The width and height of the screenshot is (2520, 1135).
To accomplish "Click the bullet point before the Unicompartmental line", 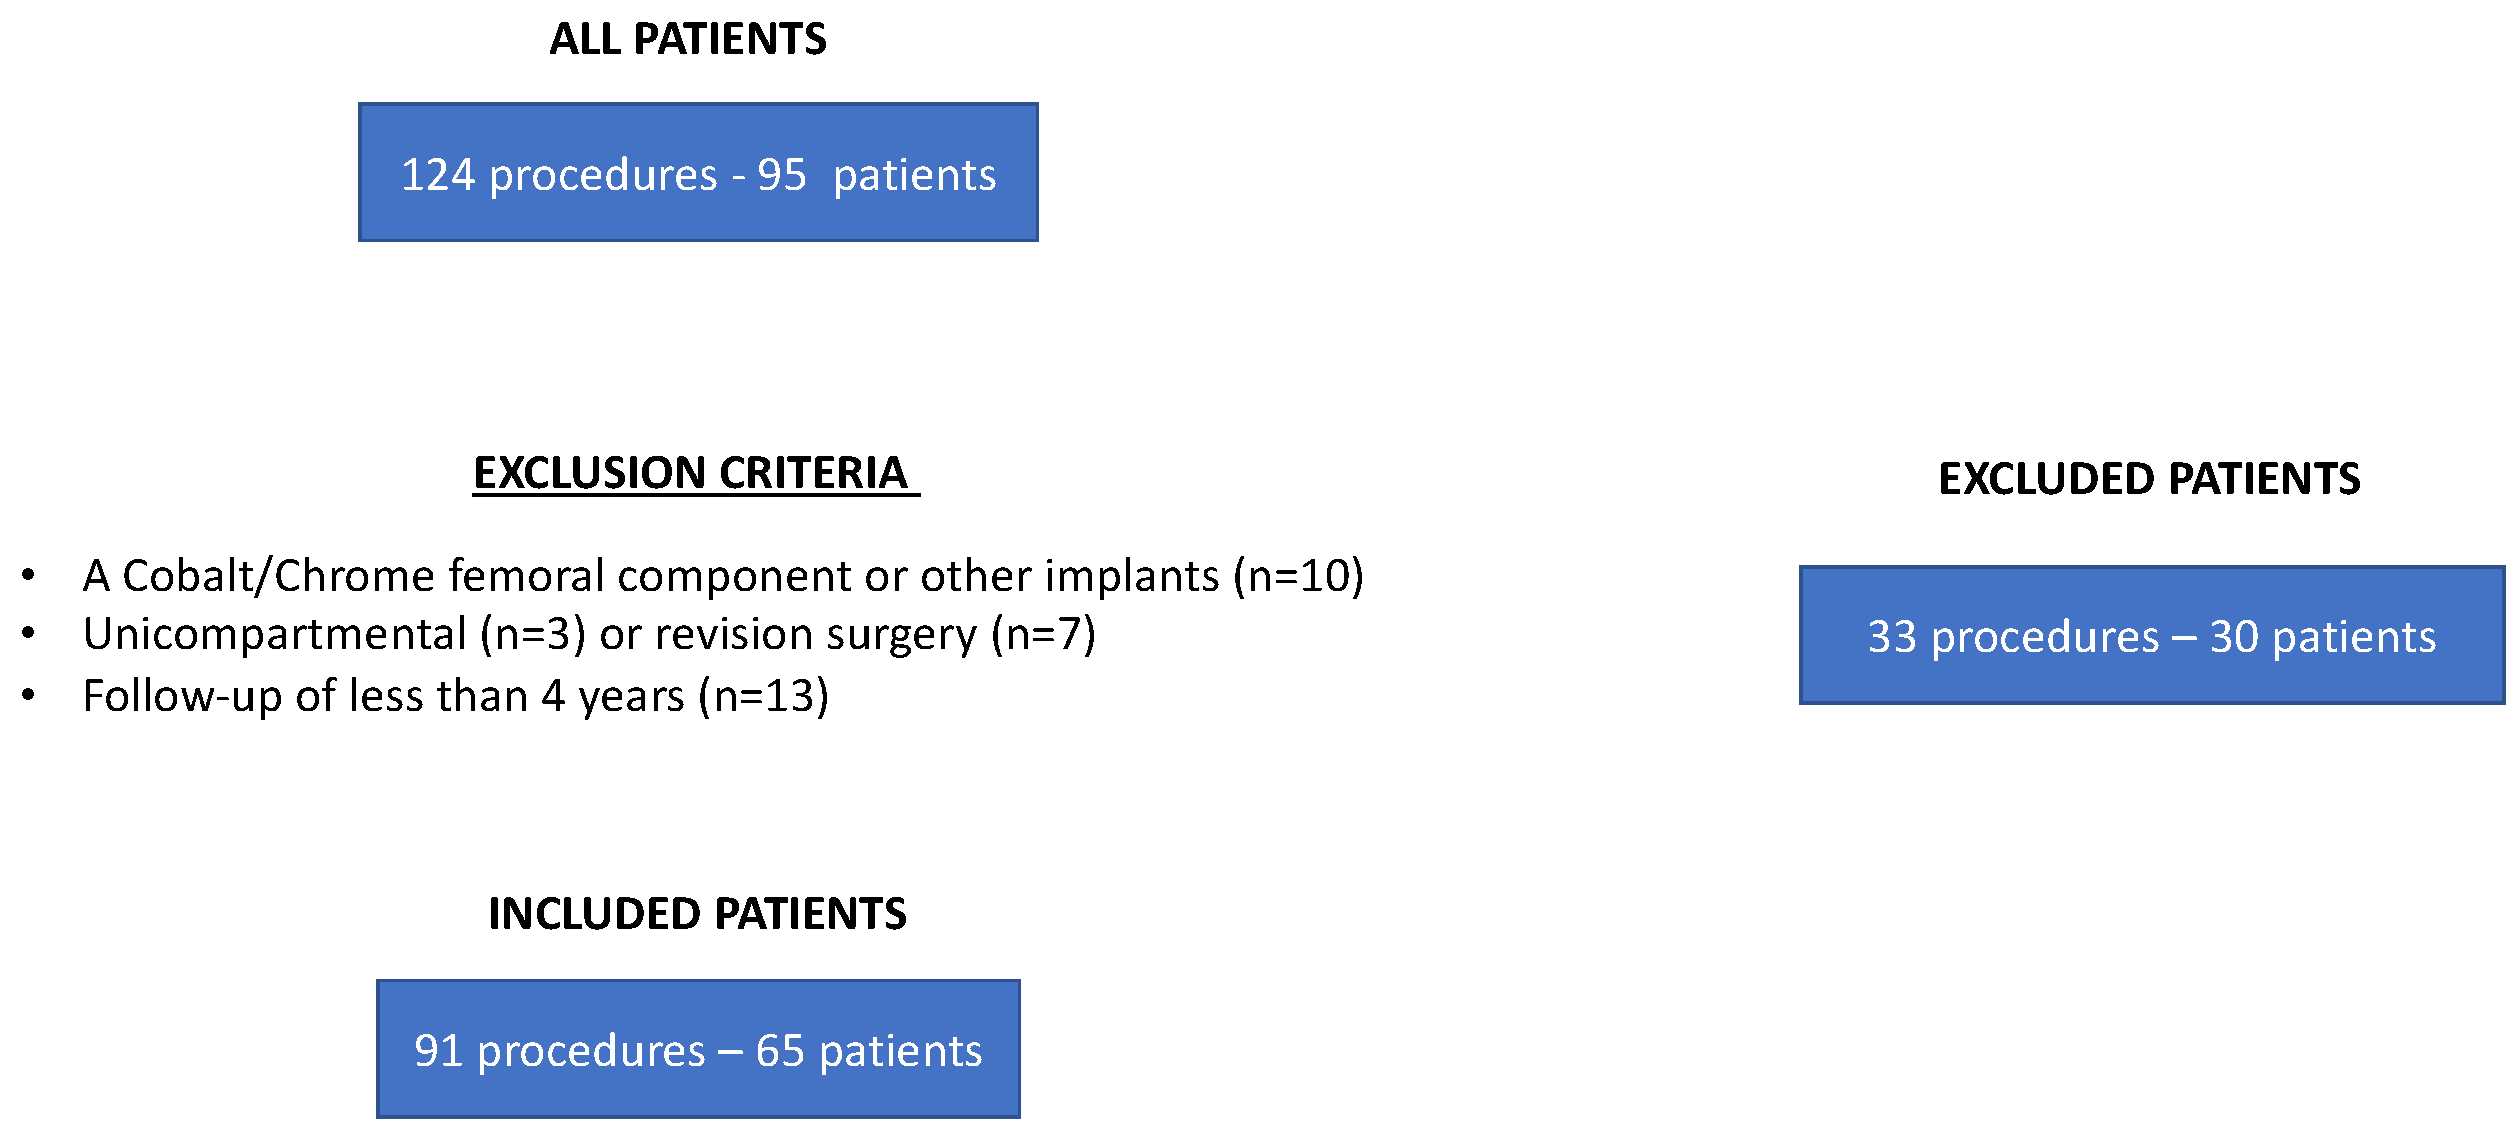I will pyautogui.click(x=28, y=633).
